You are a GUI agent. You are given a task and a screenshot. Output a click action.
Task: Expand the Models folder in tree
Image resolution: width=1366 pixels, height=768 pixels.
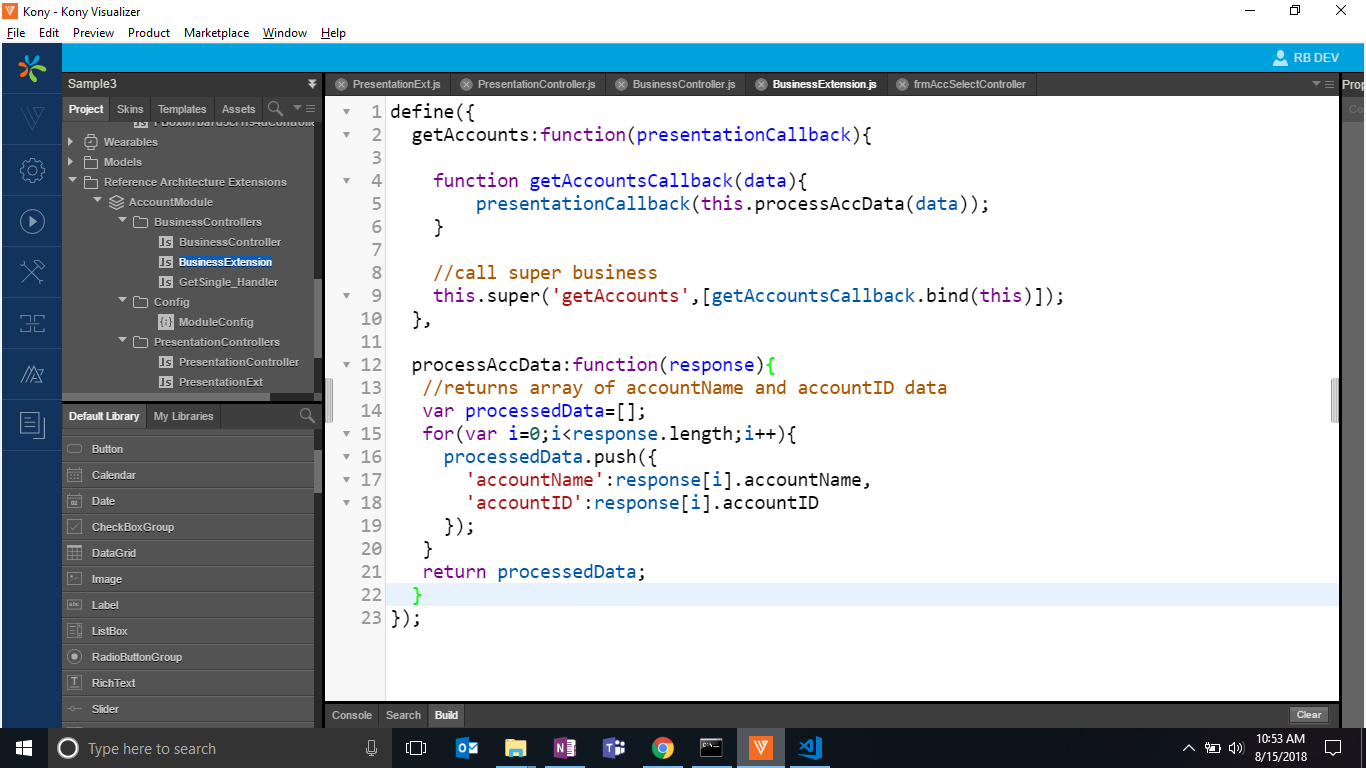[72, 162]
